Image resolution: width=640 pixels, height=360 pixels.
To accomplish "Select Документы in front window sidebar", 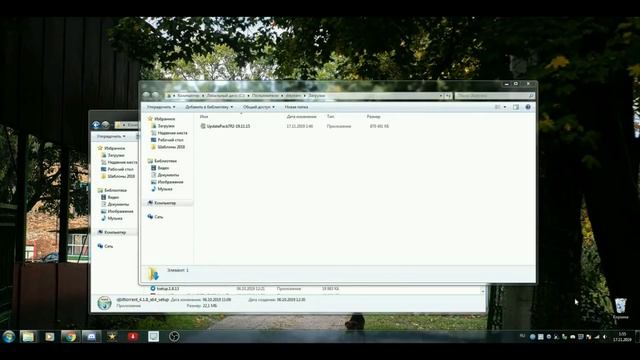I will [x=165, y=175].
